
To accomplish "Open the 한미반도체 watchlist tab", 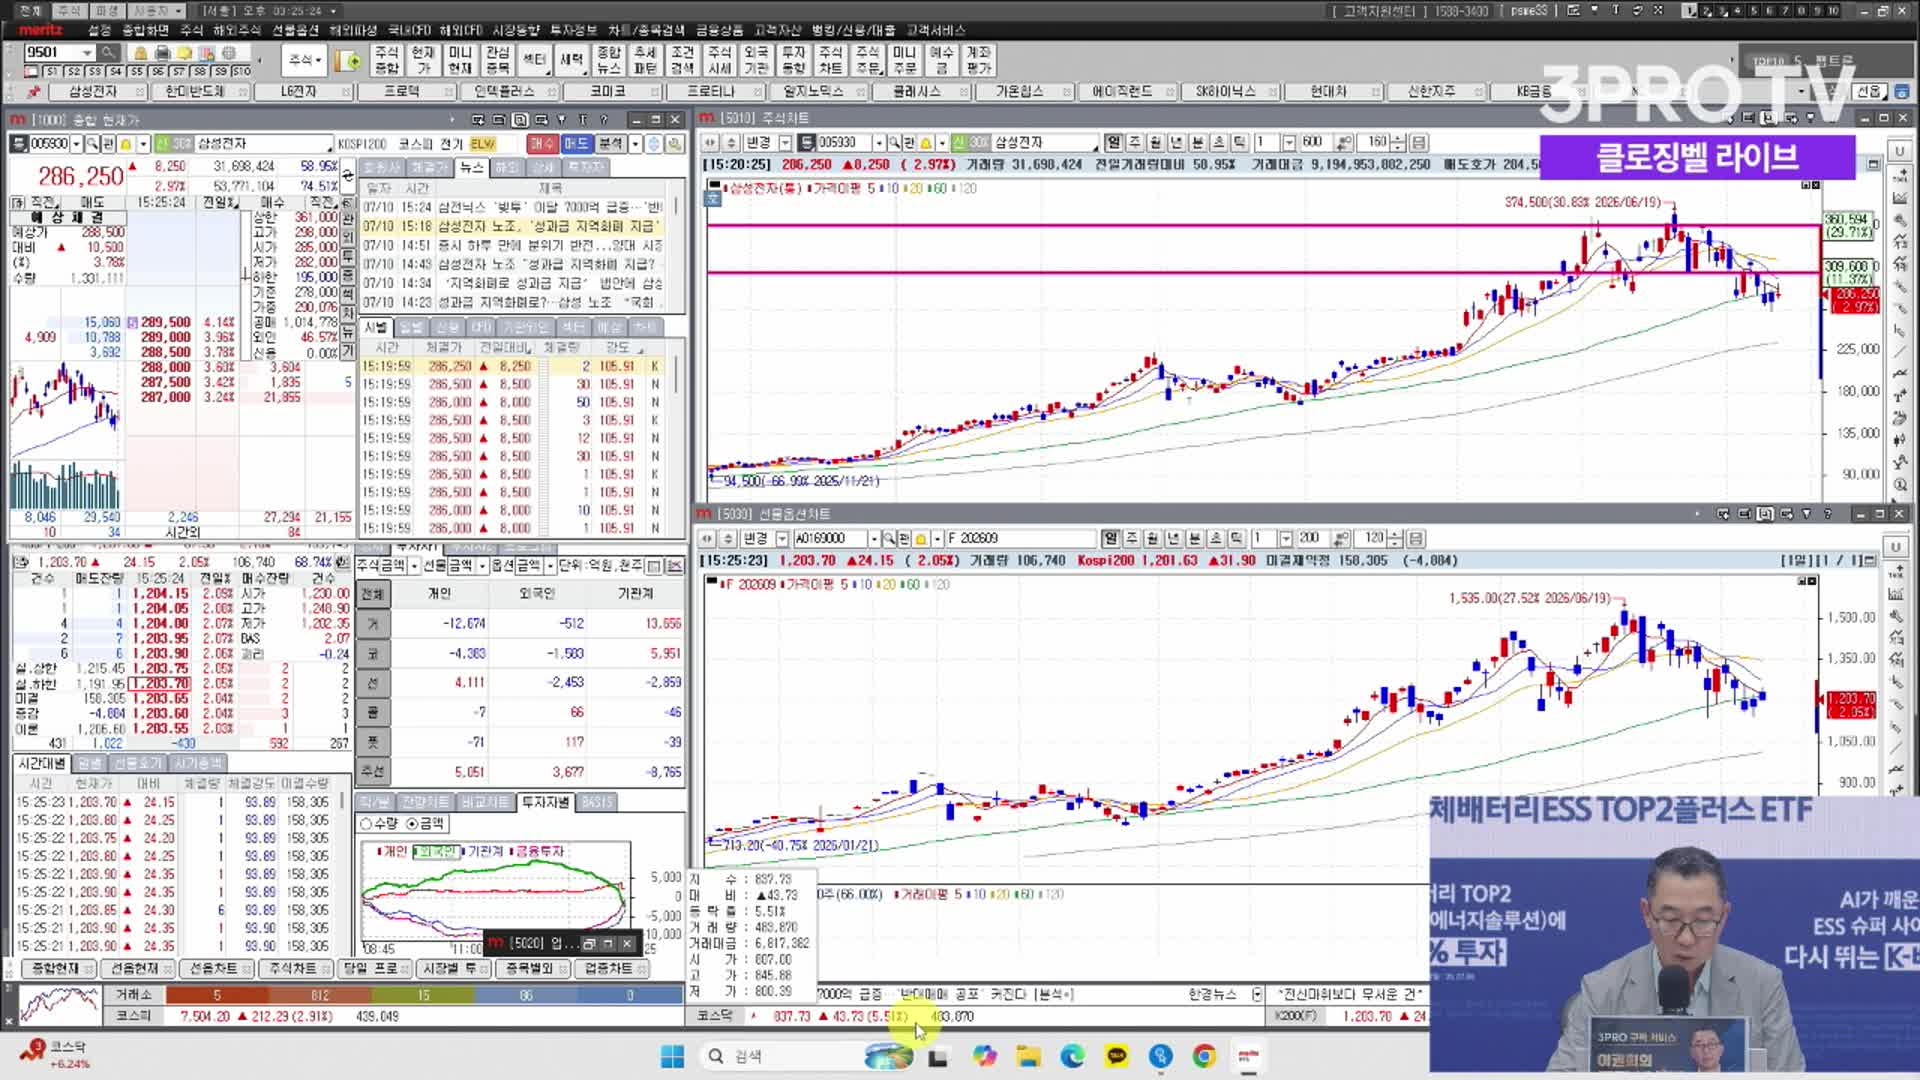I will coord(195,91).
